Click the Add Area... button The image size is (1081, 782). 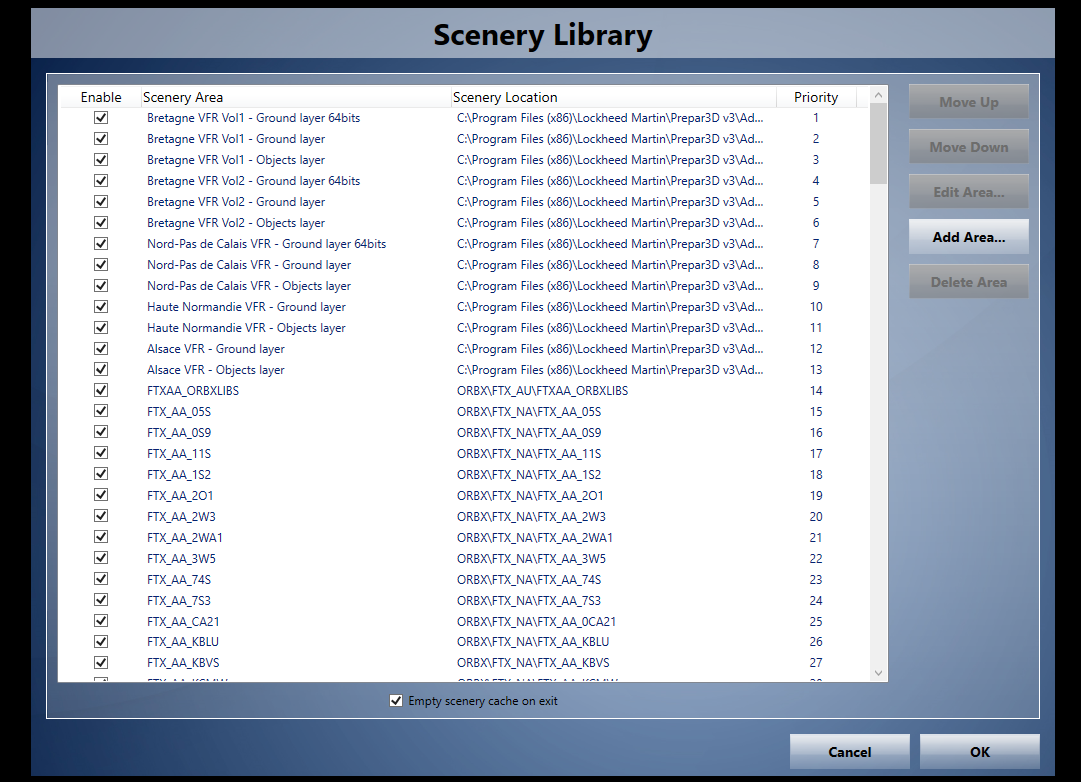(x=969, y=237)
